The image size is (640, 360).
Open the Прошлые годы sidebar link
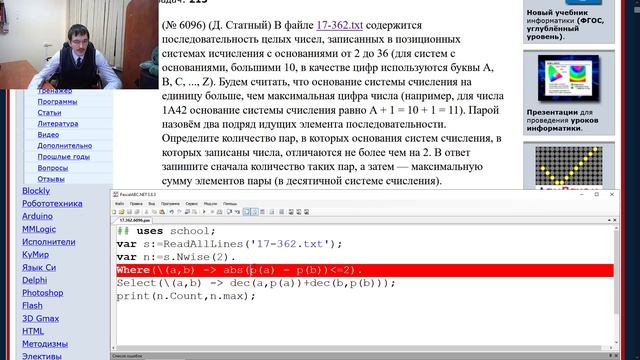[64, 157]
